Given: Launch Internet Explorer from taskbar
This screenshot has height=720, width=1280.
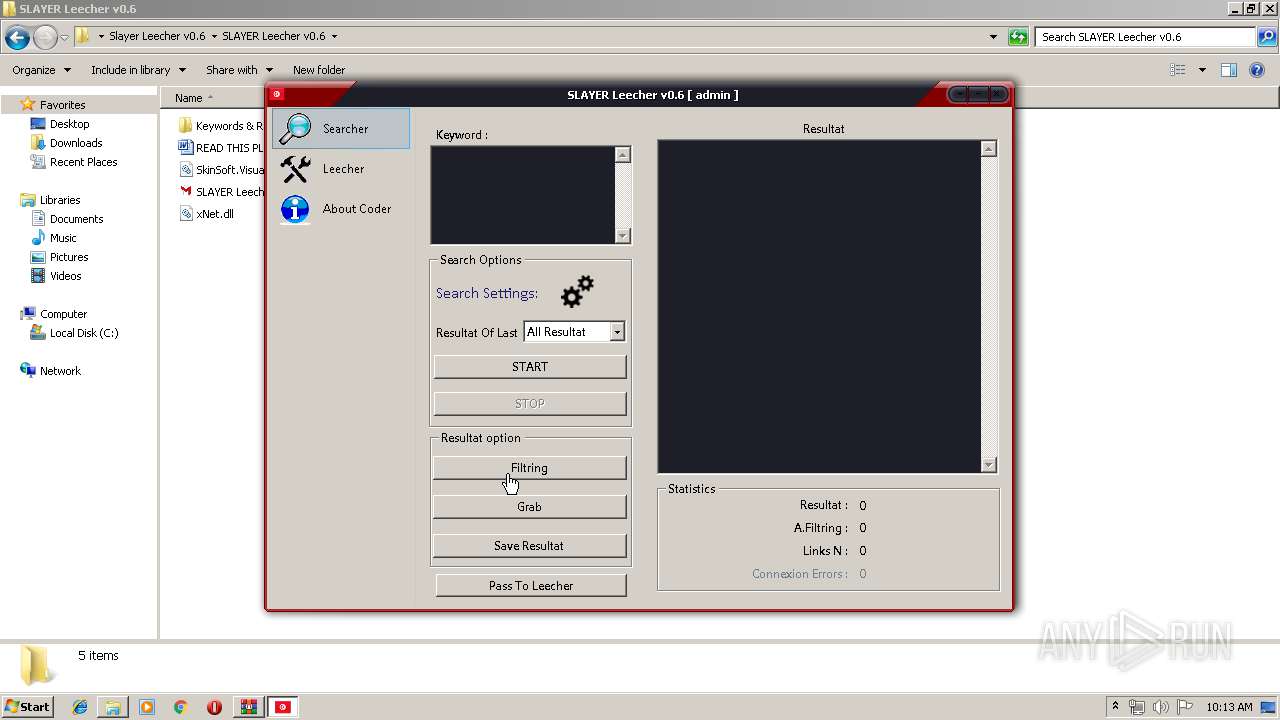Looking at the screenshot, I should (80, 707).
